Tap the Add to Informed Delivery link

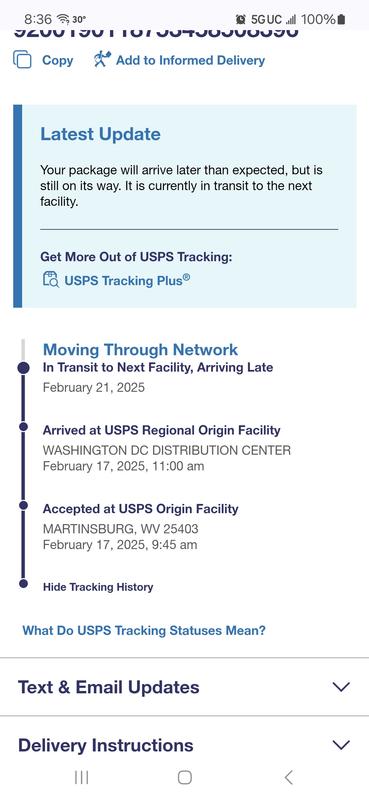pos(190,60)
